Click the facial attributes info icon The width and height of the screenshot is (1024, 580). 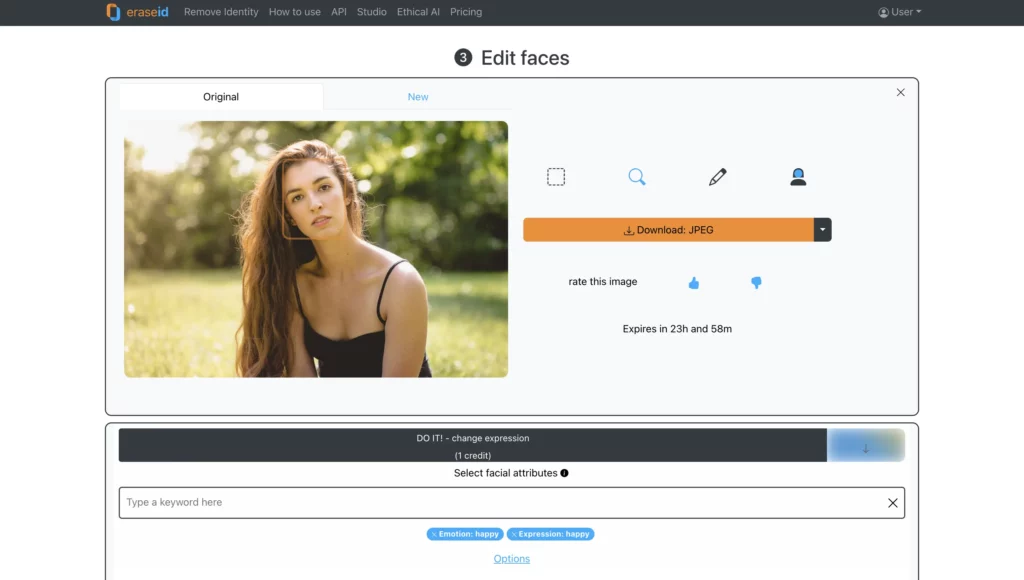(564, 473)
